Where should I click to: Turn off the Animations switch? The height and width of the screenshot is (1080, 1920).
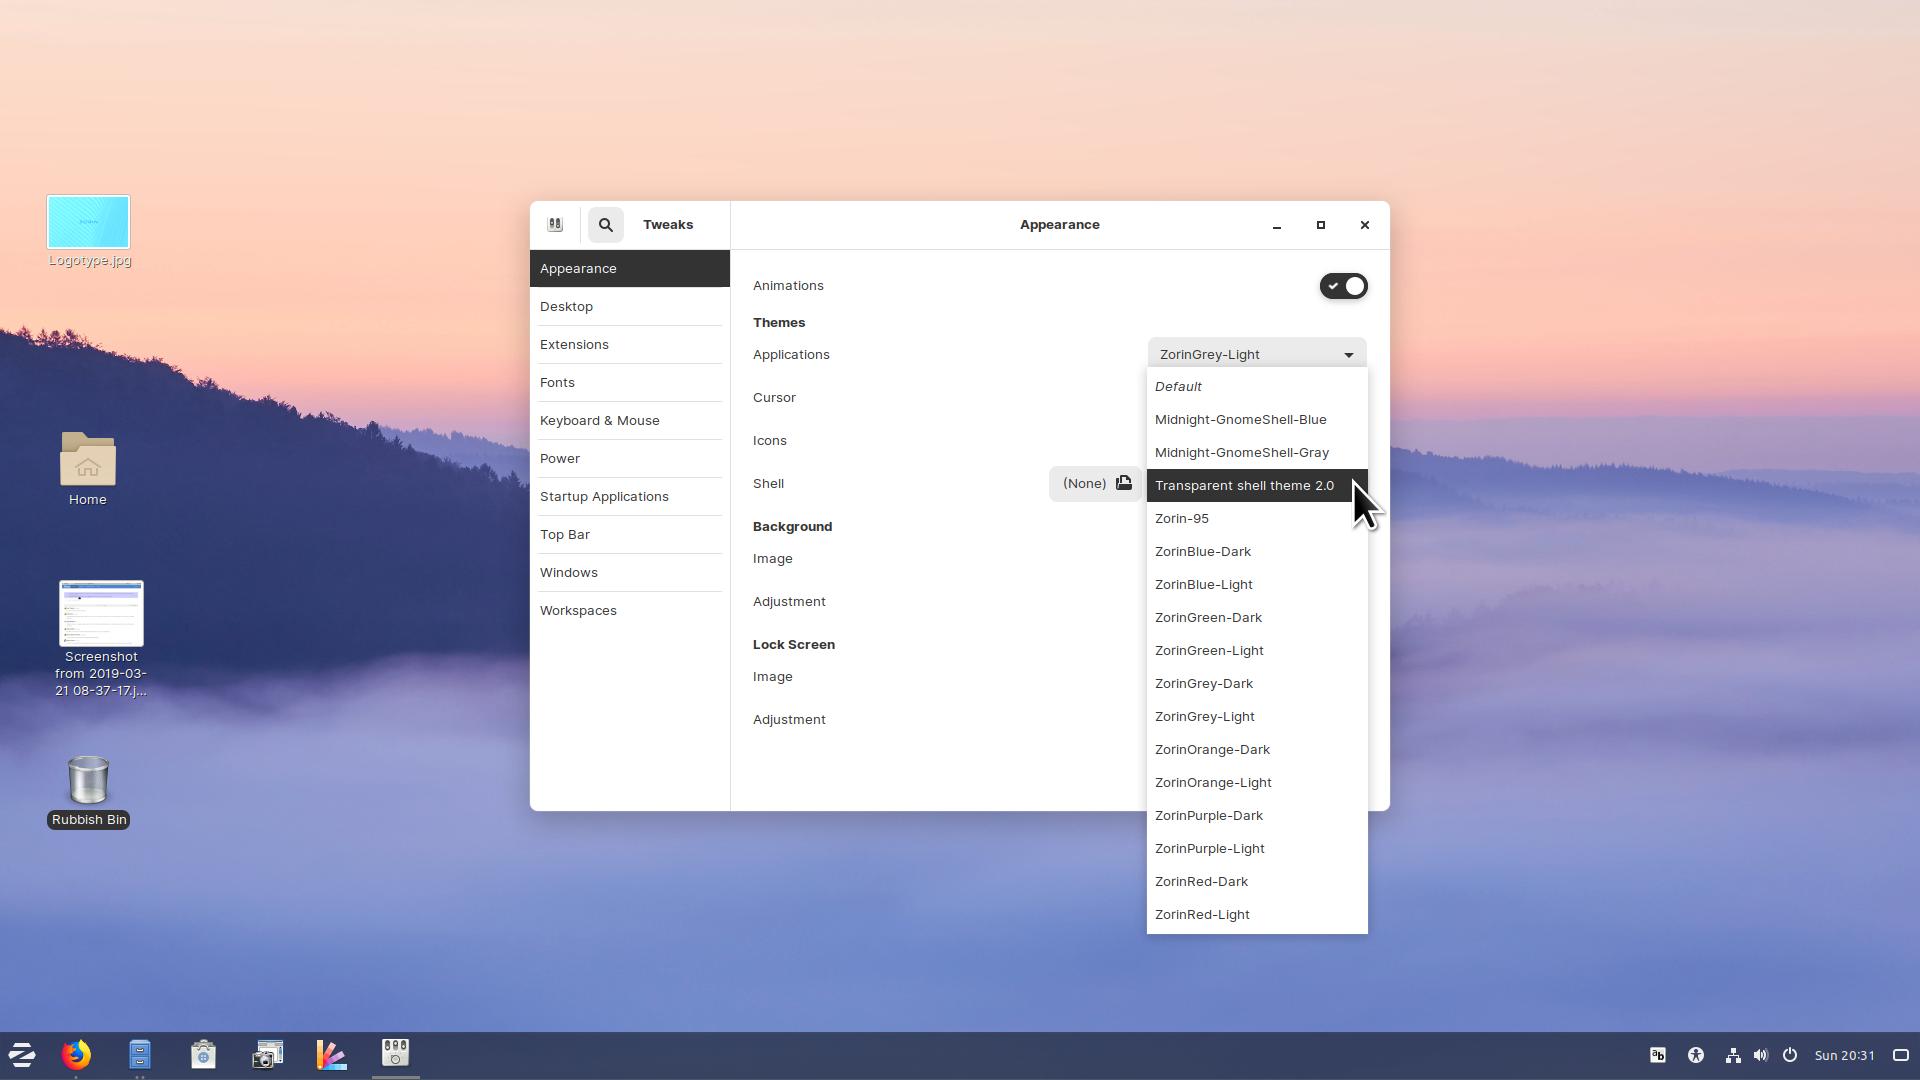click(1342, 286)
